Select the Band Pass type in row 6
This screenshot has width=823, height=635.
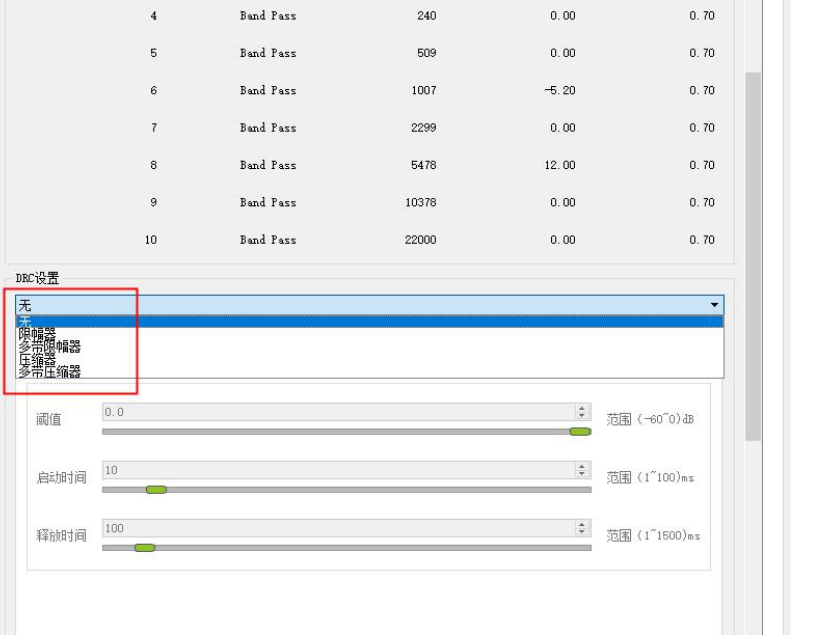click(268, 90)
